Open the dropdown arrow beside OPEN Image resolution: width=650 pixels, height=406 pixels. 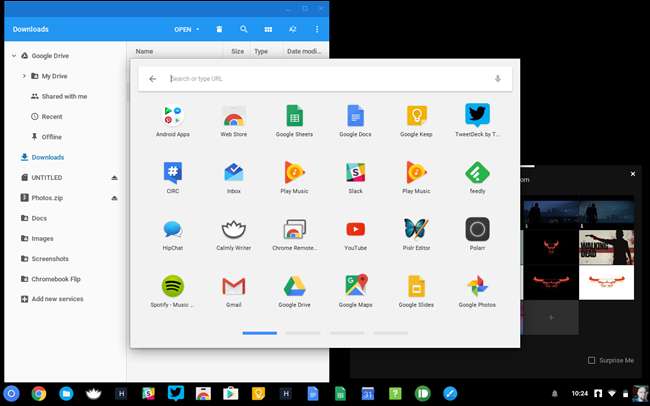(198, 29)
